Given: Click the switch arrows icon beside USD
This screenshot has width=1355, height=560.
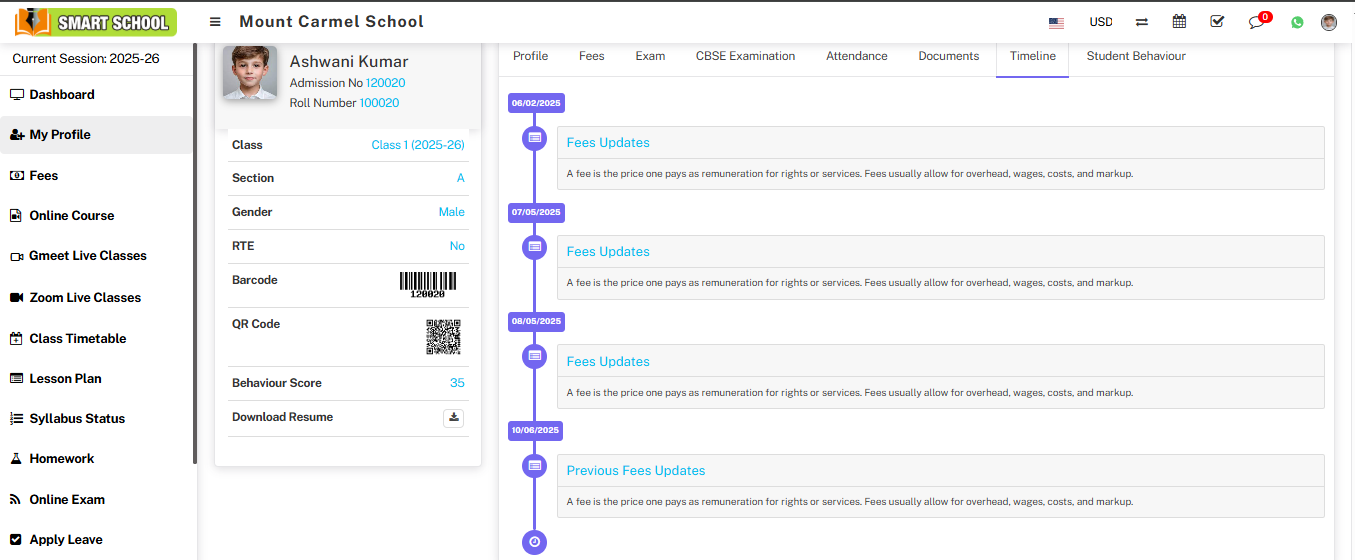Looking at the screenshot, I should (x=1141, y=22).
